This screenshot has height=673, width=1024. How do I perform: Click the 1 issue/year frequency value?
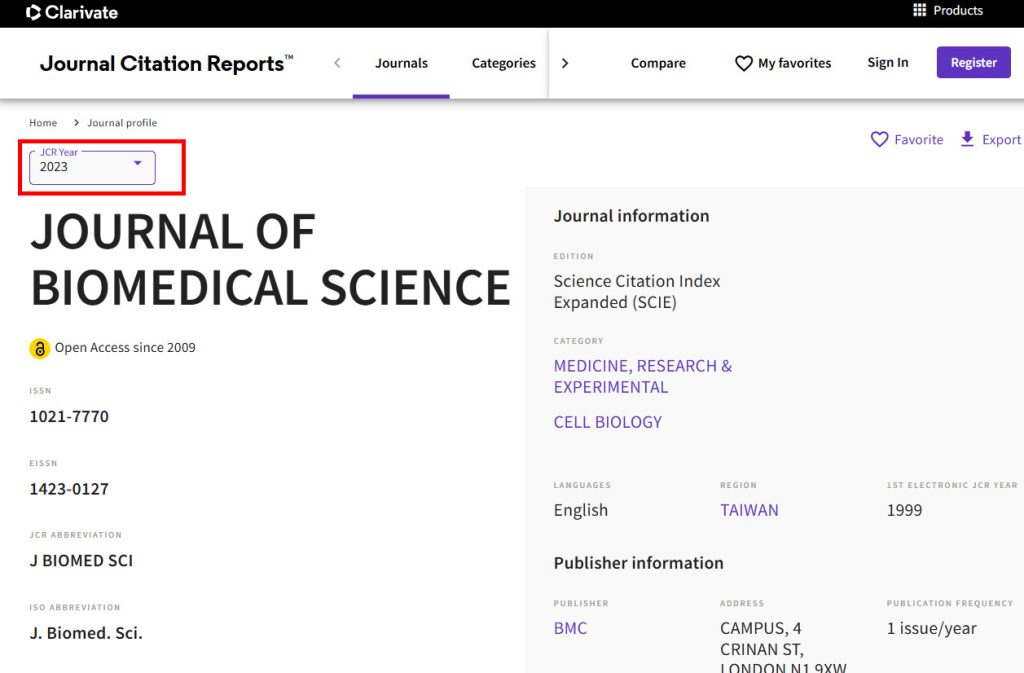tap(931, 629)
